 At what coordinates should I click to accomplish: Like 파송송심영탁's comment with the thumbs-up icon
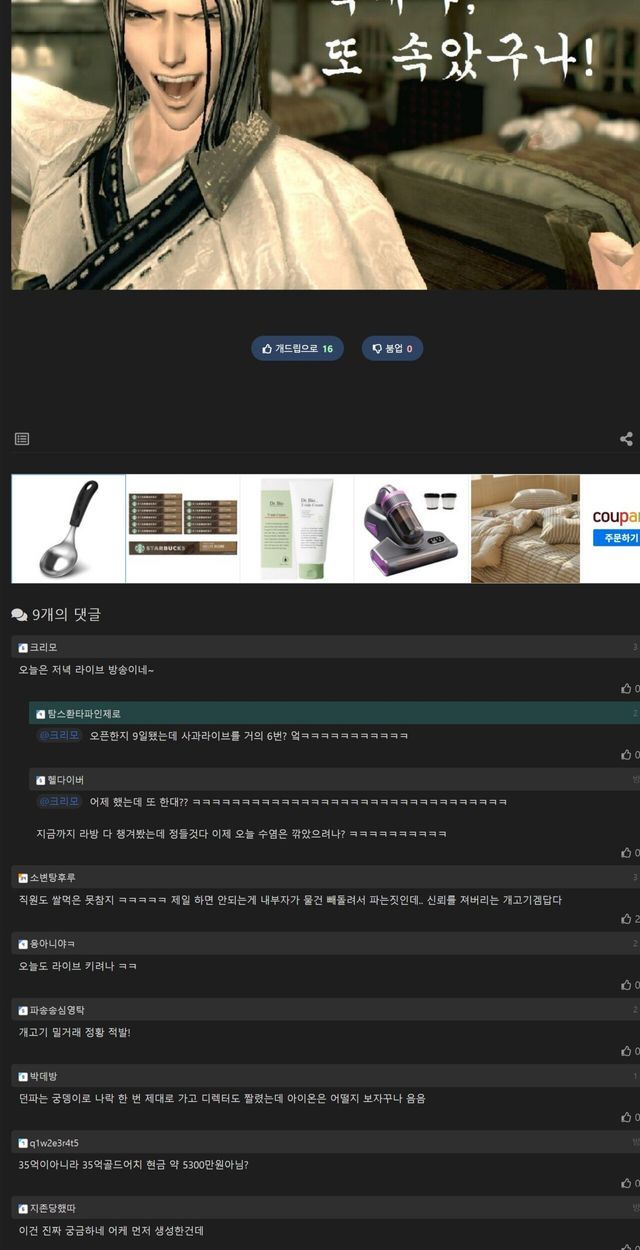pyautogui.click(x=626, y=1051)
